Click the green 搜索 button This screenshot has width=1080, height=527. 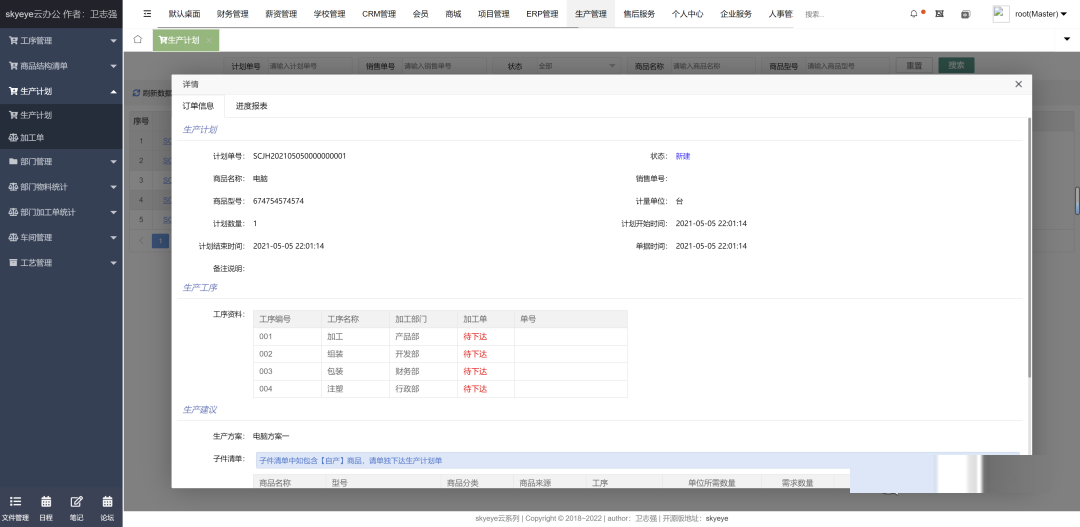956,66
